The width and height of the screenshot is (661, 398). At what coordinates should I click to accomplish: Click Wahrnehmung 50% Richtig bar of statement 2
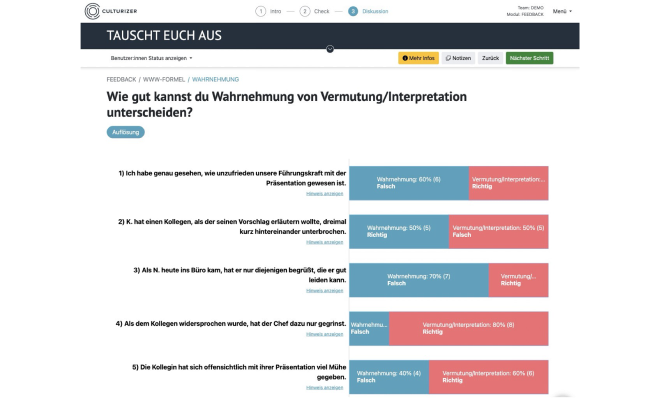point(399,231)
